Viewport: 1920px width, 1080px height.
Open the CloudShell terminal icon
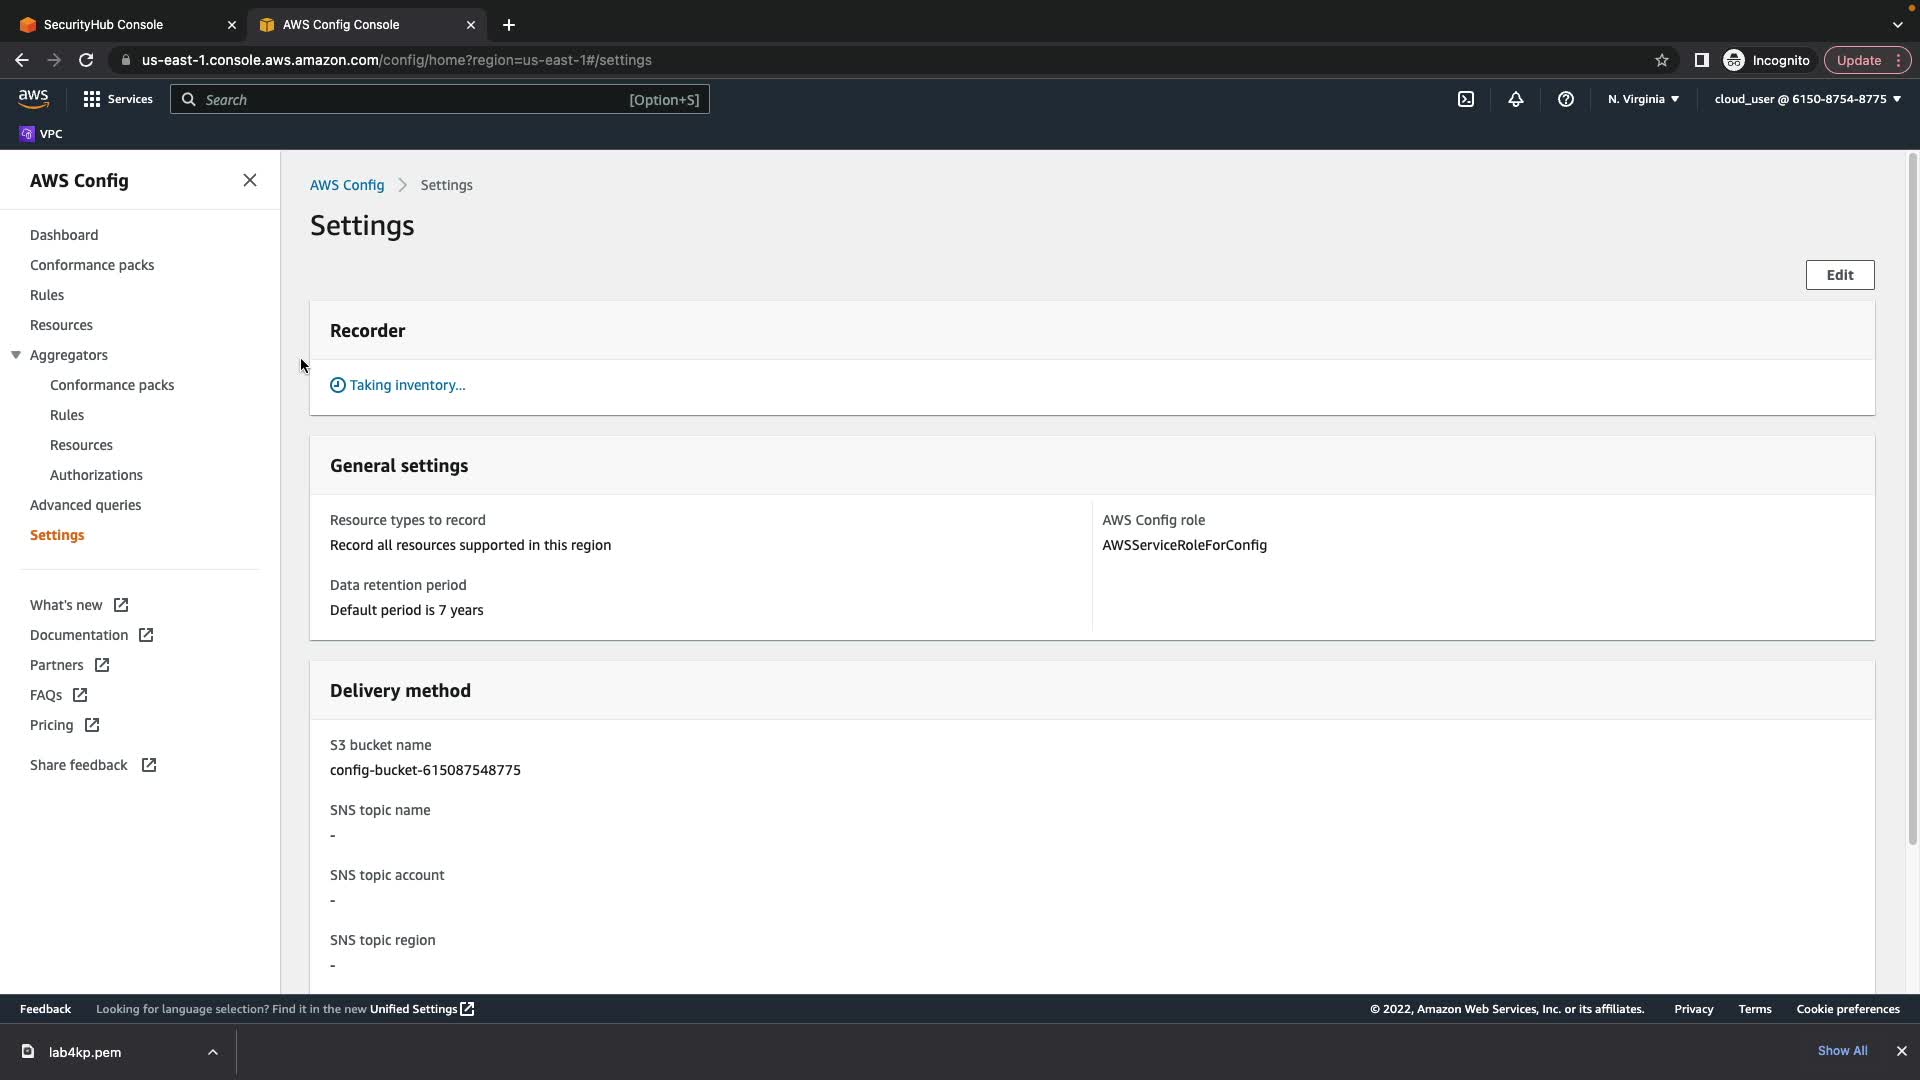point(1465,99)
